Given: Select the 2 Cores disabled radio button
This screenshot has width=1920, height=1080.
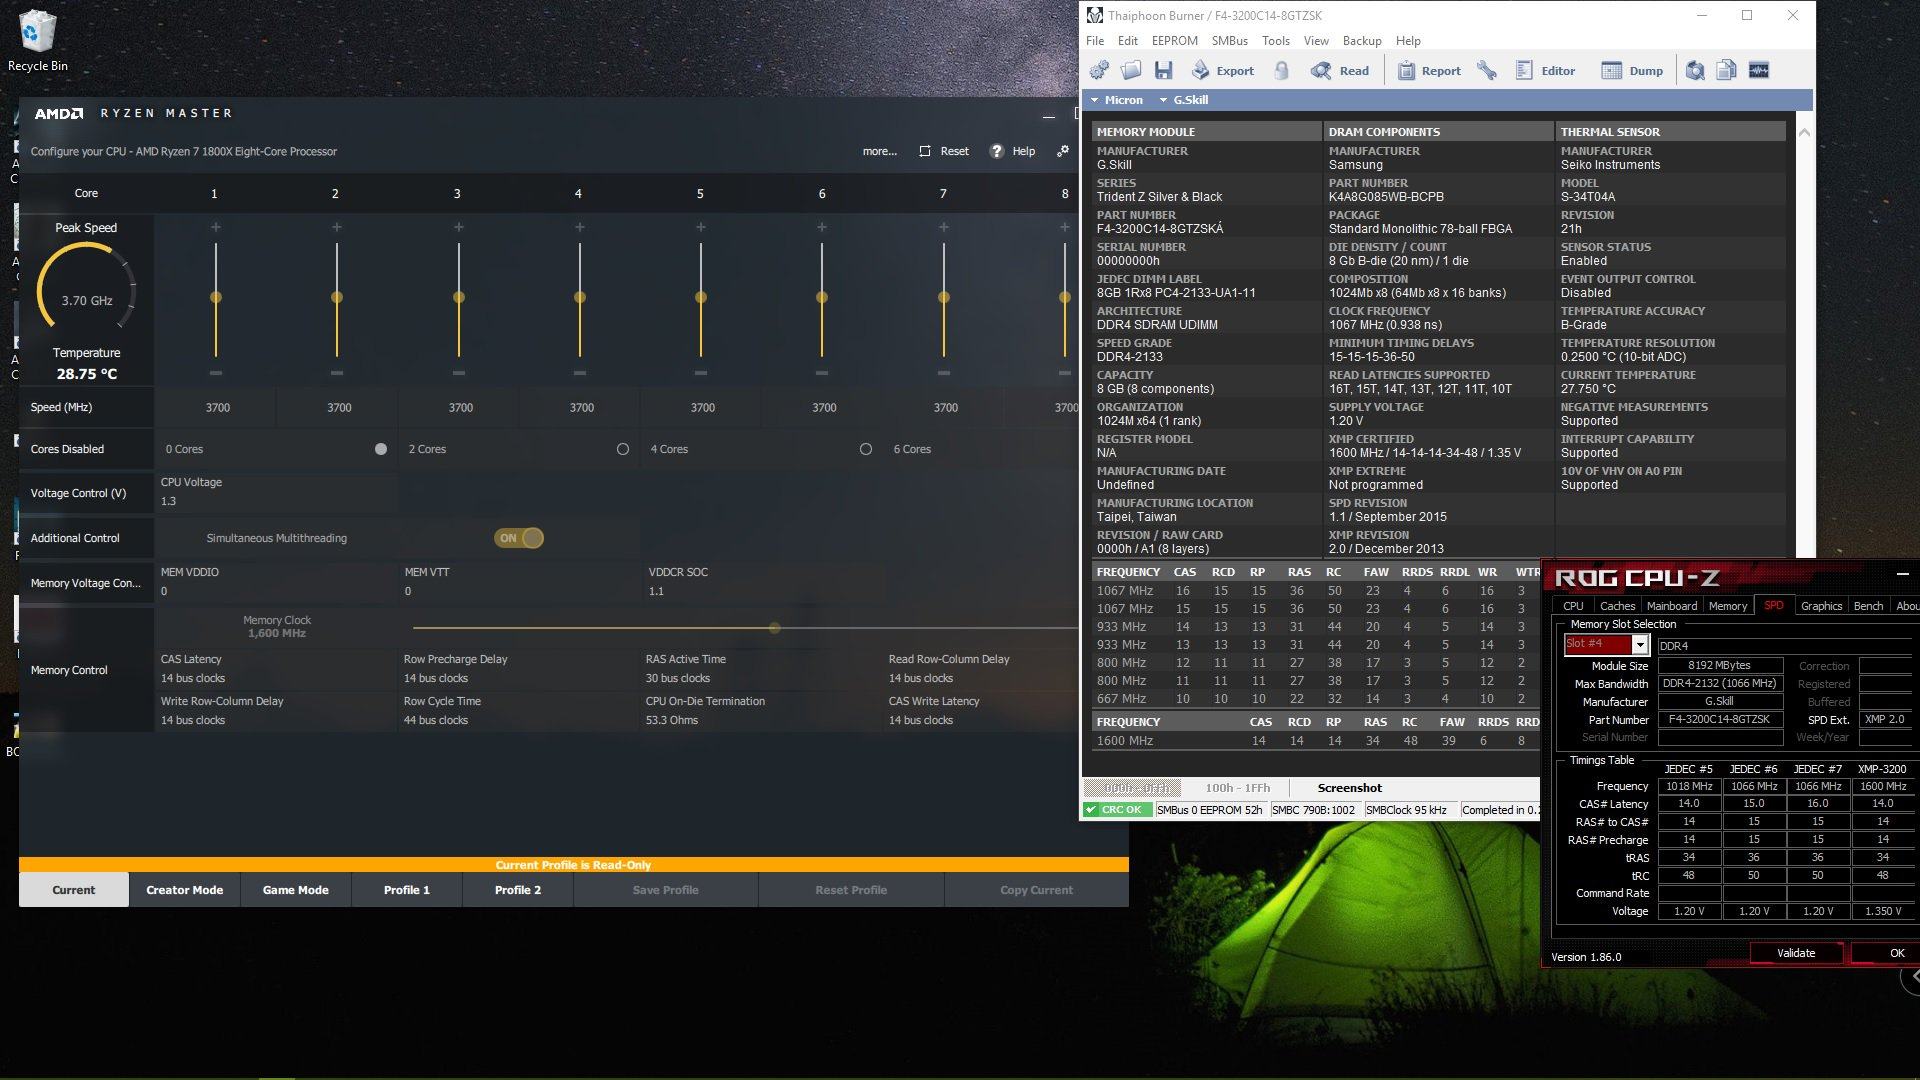Looking at the screenshot, I should [623, 449].
